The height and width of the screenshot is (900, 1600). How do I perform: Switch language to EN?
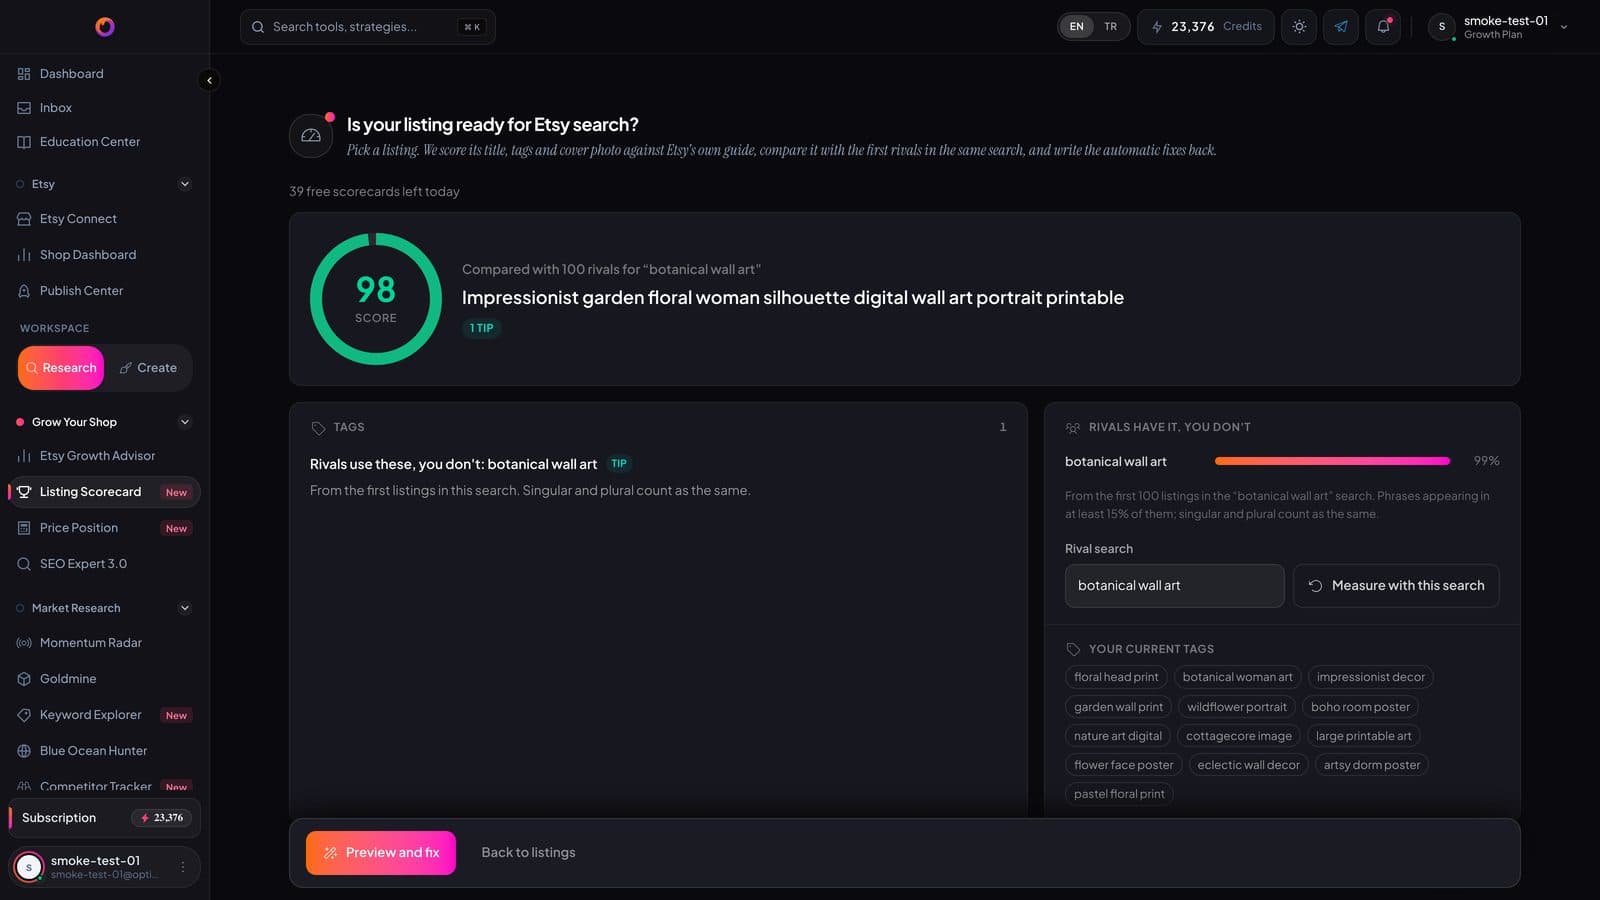(x=1076, y=27)
